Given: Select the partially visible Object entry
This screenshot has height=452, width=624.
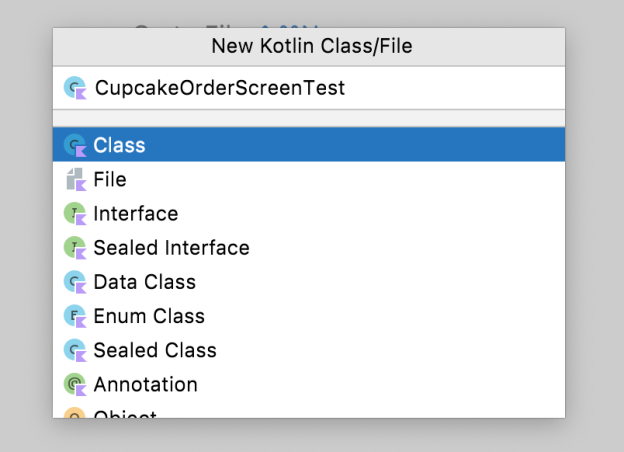Looking at the screenshot, I should [x=125, y=413].
